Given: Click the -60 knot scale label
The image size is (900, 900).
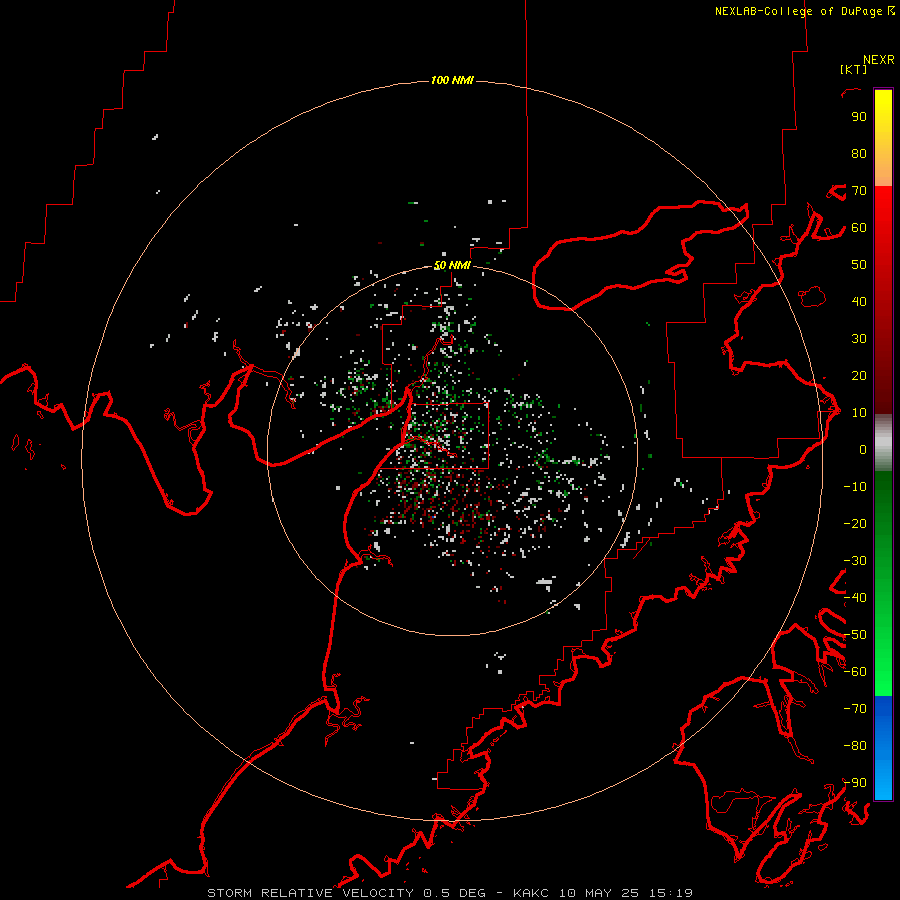Looking at the screenshot, I should click(x=855, y=672).
